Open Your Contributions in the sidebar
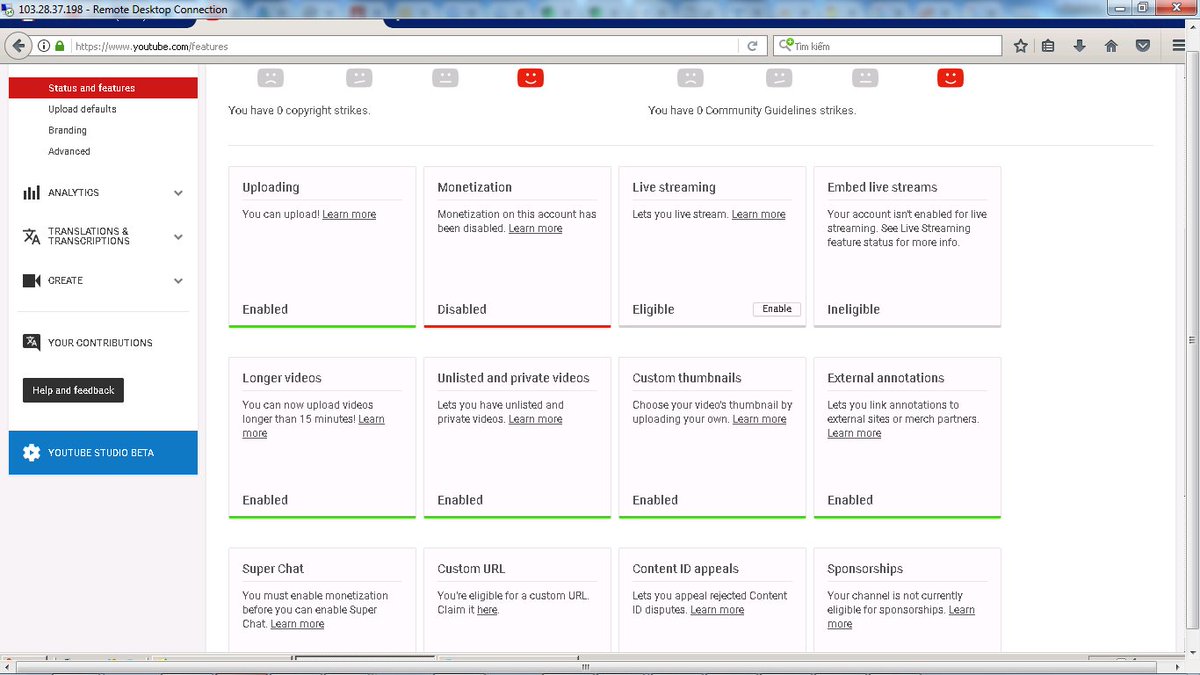The width and height of the screenshot is (1200, 675). pyautogui.click(x=100, y=343)
